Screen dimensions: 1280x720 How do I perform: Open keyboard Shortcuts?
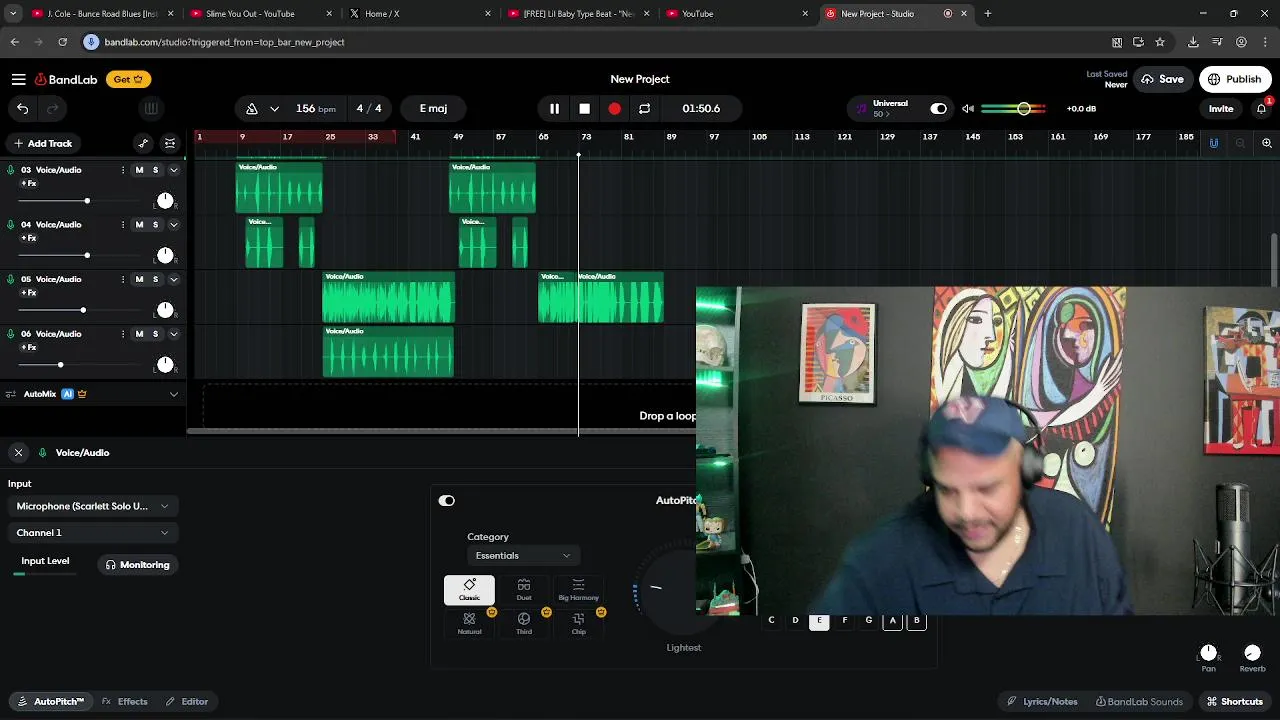tap(1233, 701)
